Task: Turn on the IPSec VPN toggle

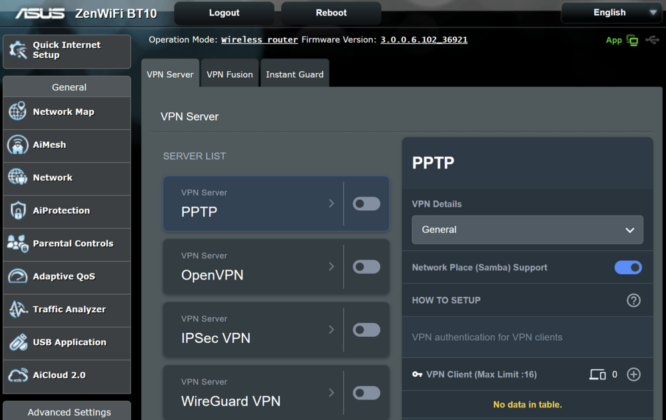Action: pos(366,330)
